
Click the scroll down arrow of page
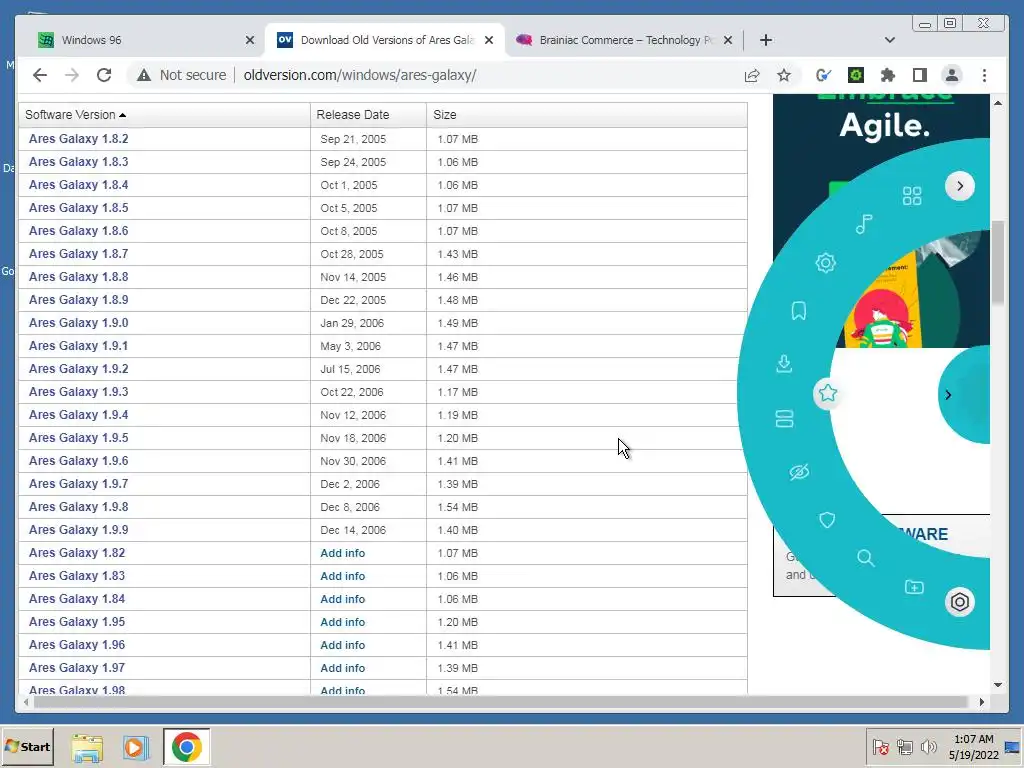[x=997, y=685]
